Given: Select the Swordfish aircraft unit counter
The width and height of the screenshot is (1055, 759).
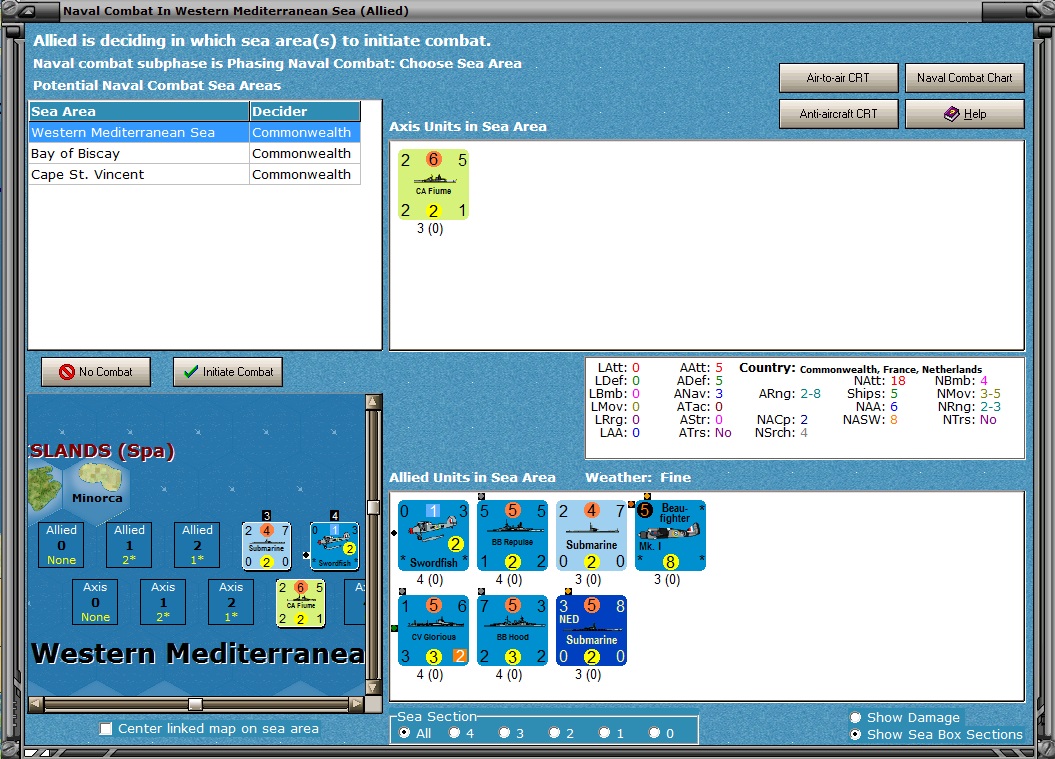Looking at the screenshot, I should (433, 536).
